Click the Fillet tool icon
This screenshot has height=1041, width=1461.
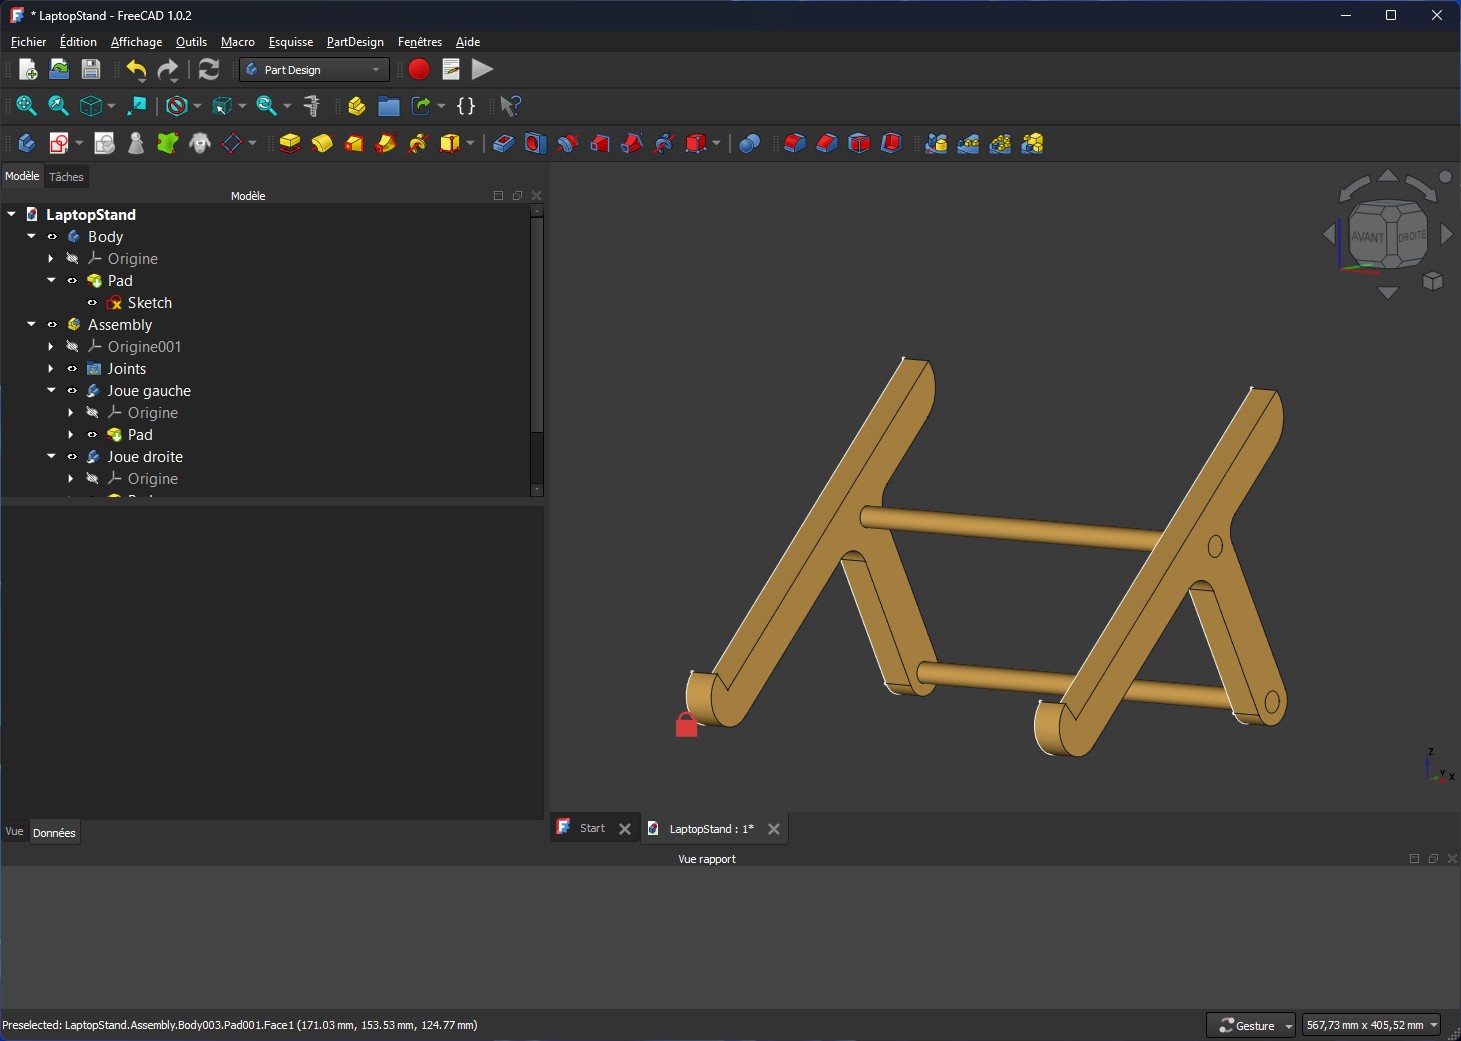click(x=794, y=143)
